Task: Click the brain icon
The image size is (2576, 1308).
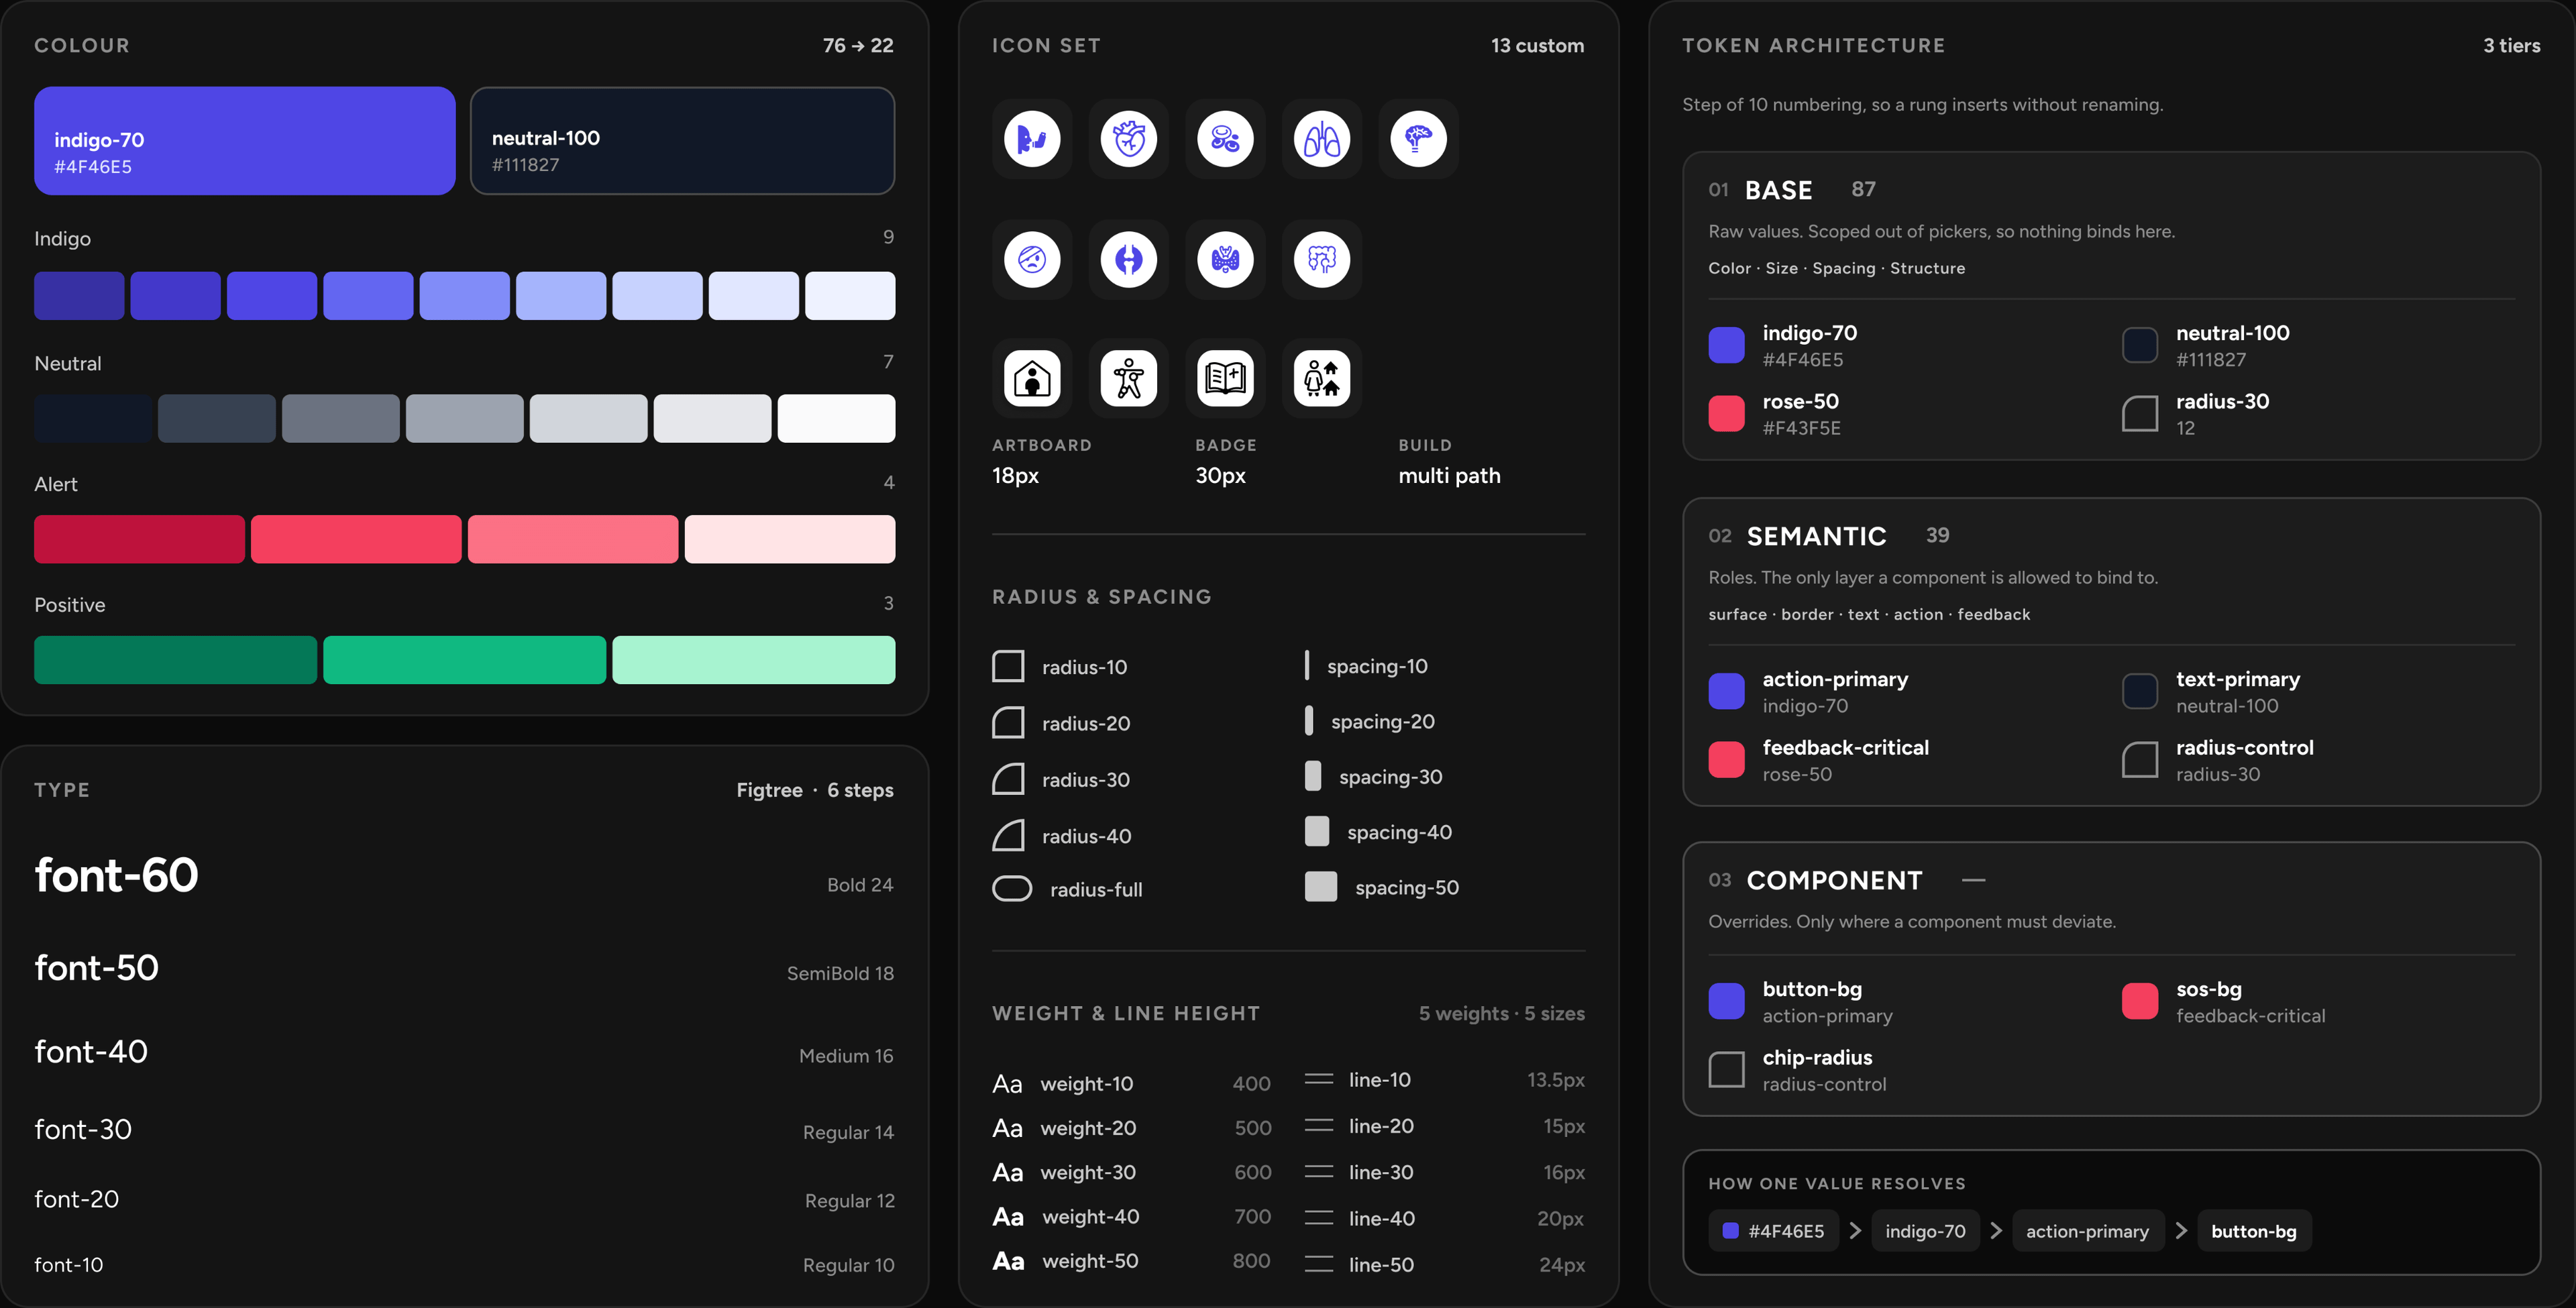Action: (x=1418, y=139)
